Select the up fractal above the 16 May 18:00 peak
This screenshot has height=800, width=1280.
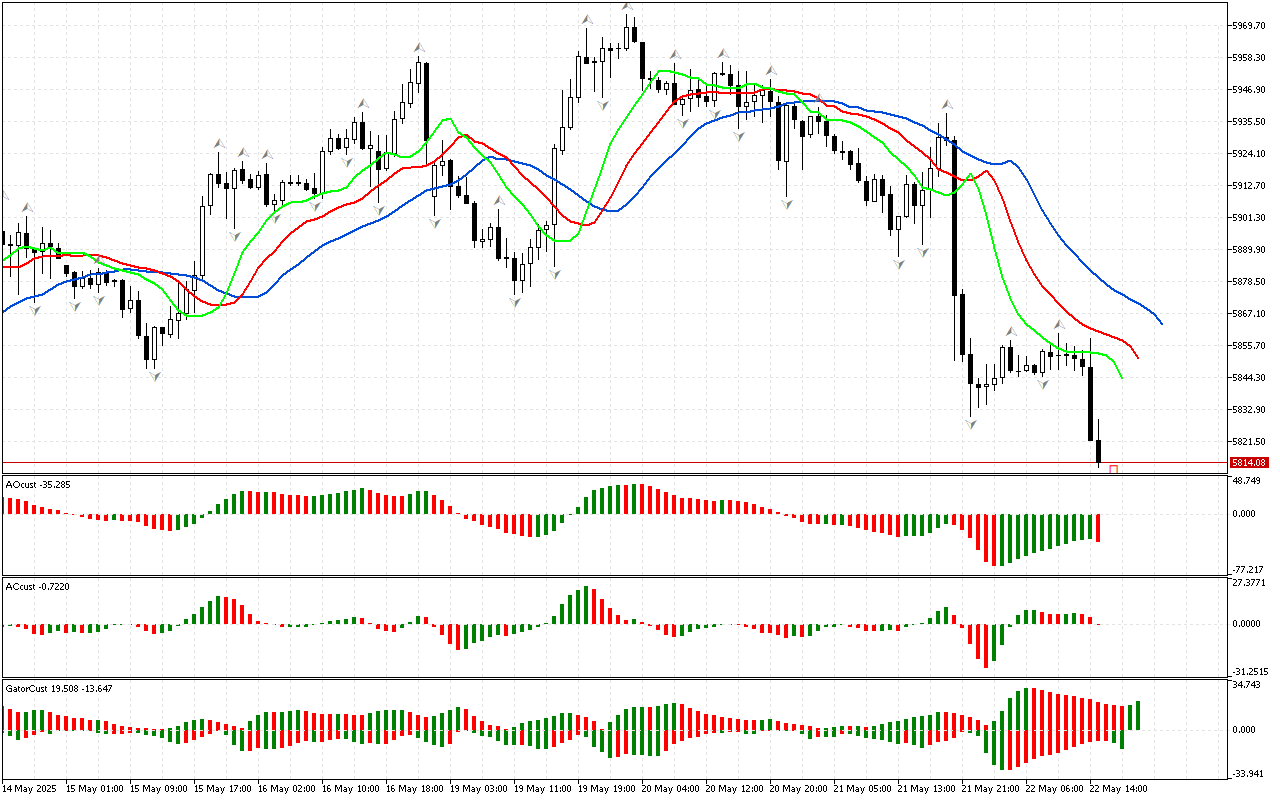420,46
